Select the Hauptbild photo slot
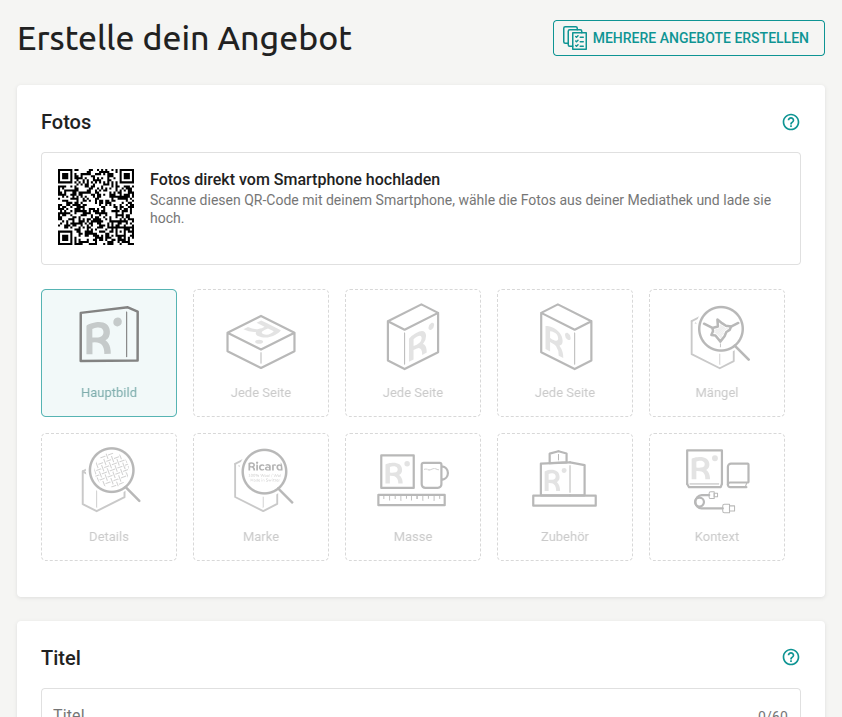Viewport: 842px width, 717px height. (x=109, y=353)
